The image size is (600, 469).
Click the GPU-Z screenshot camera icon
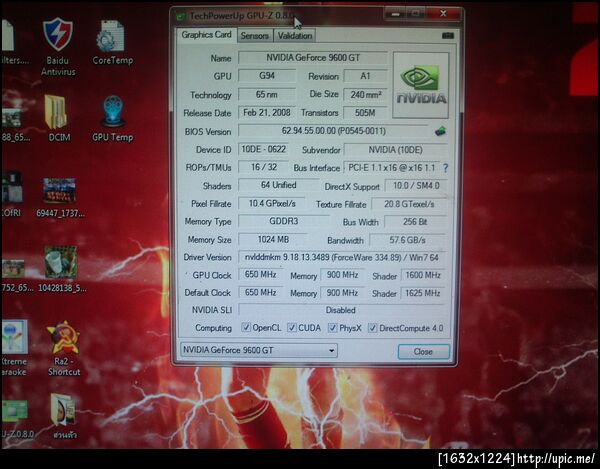448,36
